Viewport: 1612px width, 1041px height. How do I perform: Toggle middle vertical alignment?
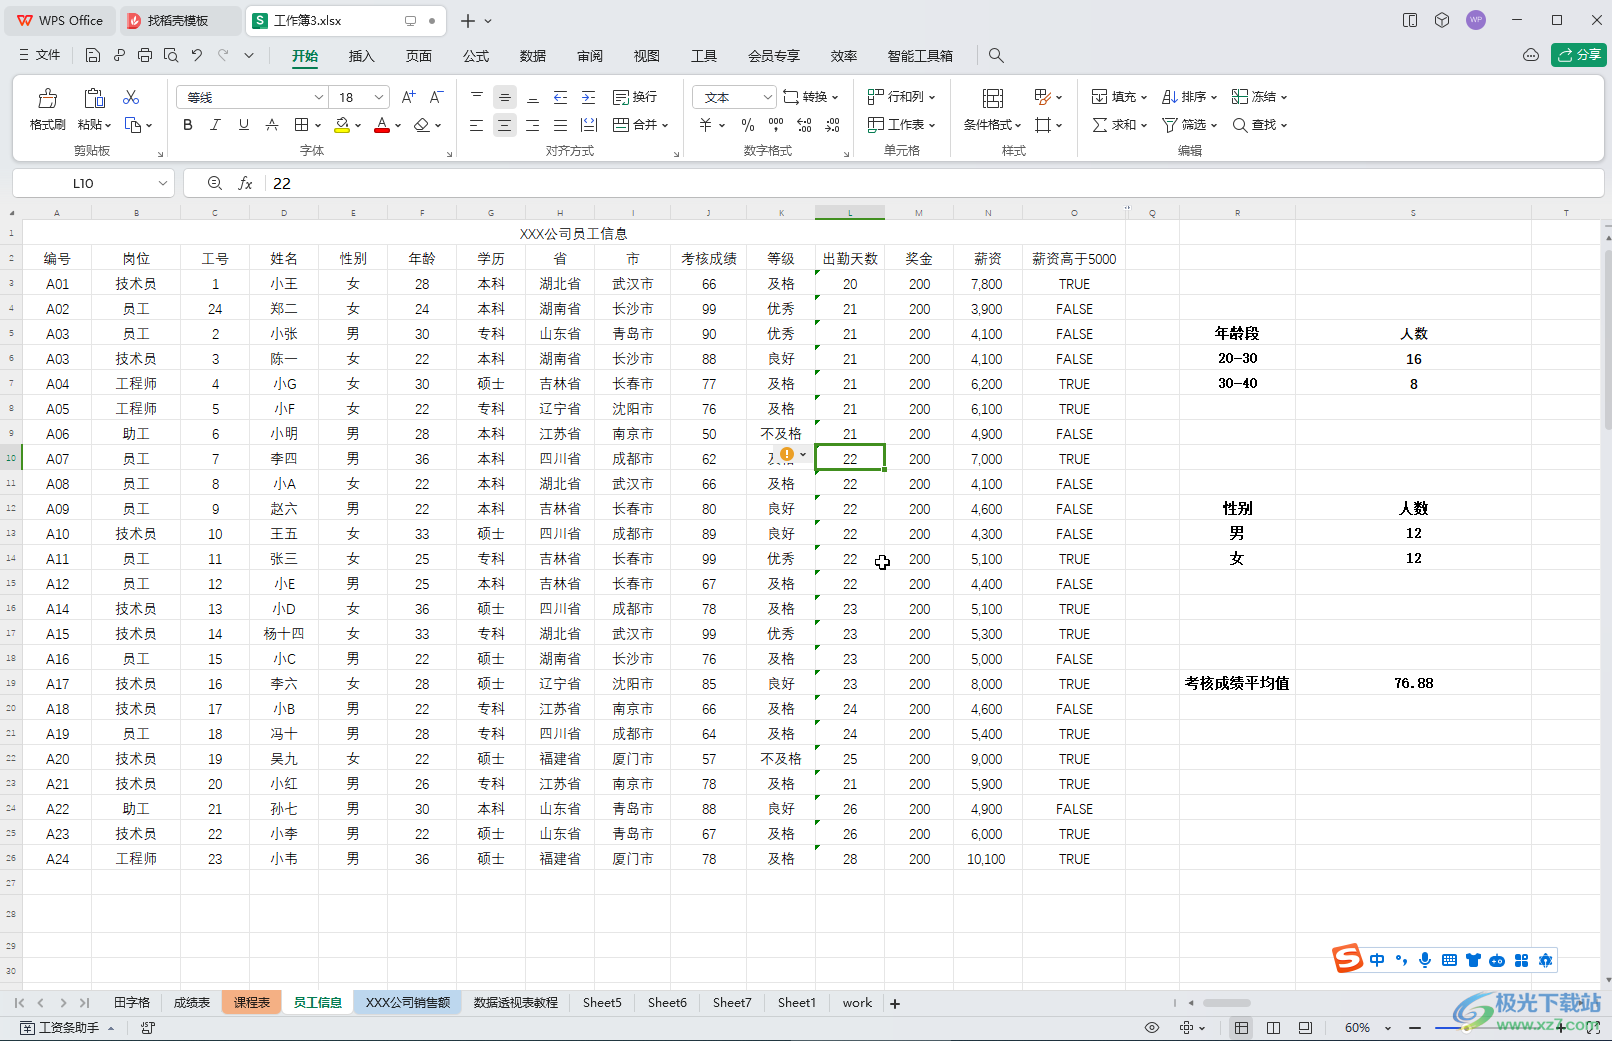(x=505, y=97)
